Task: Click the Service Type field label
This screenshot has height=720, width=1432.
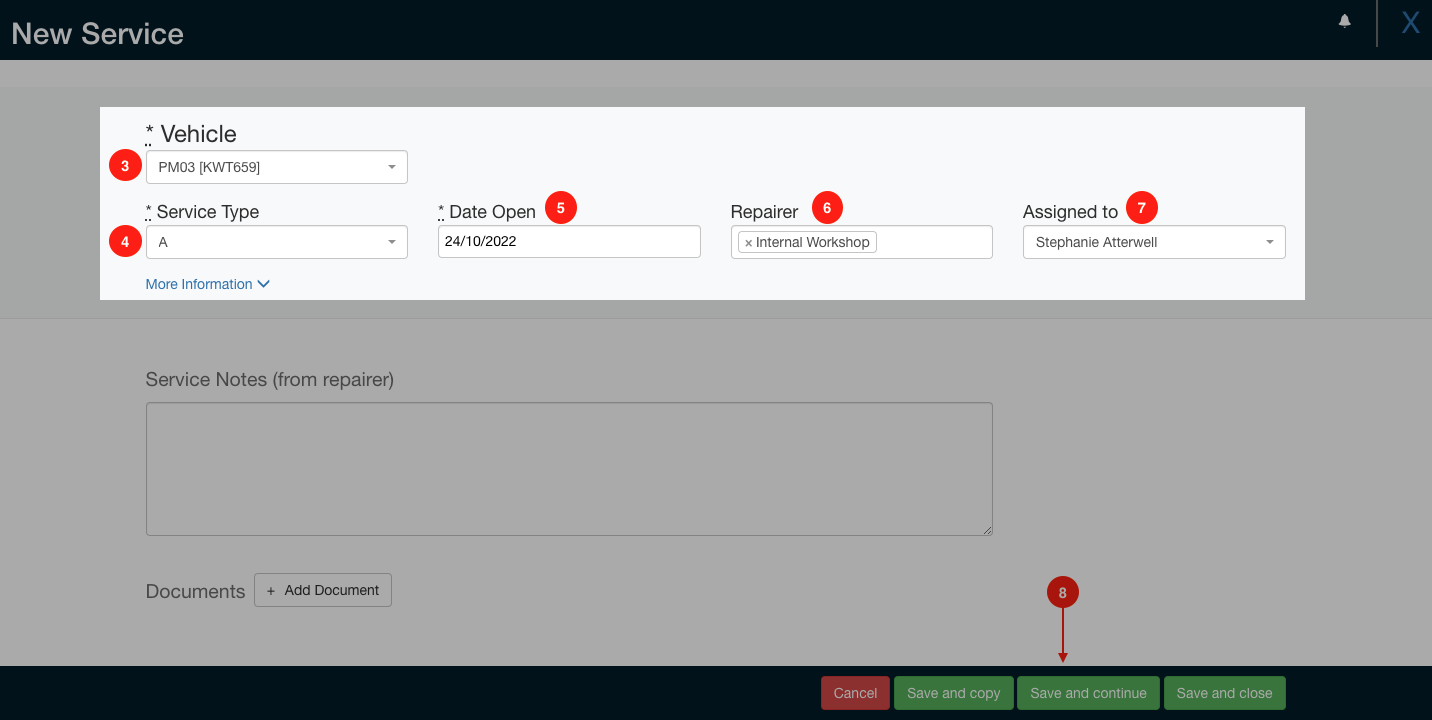Action: 202,212
